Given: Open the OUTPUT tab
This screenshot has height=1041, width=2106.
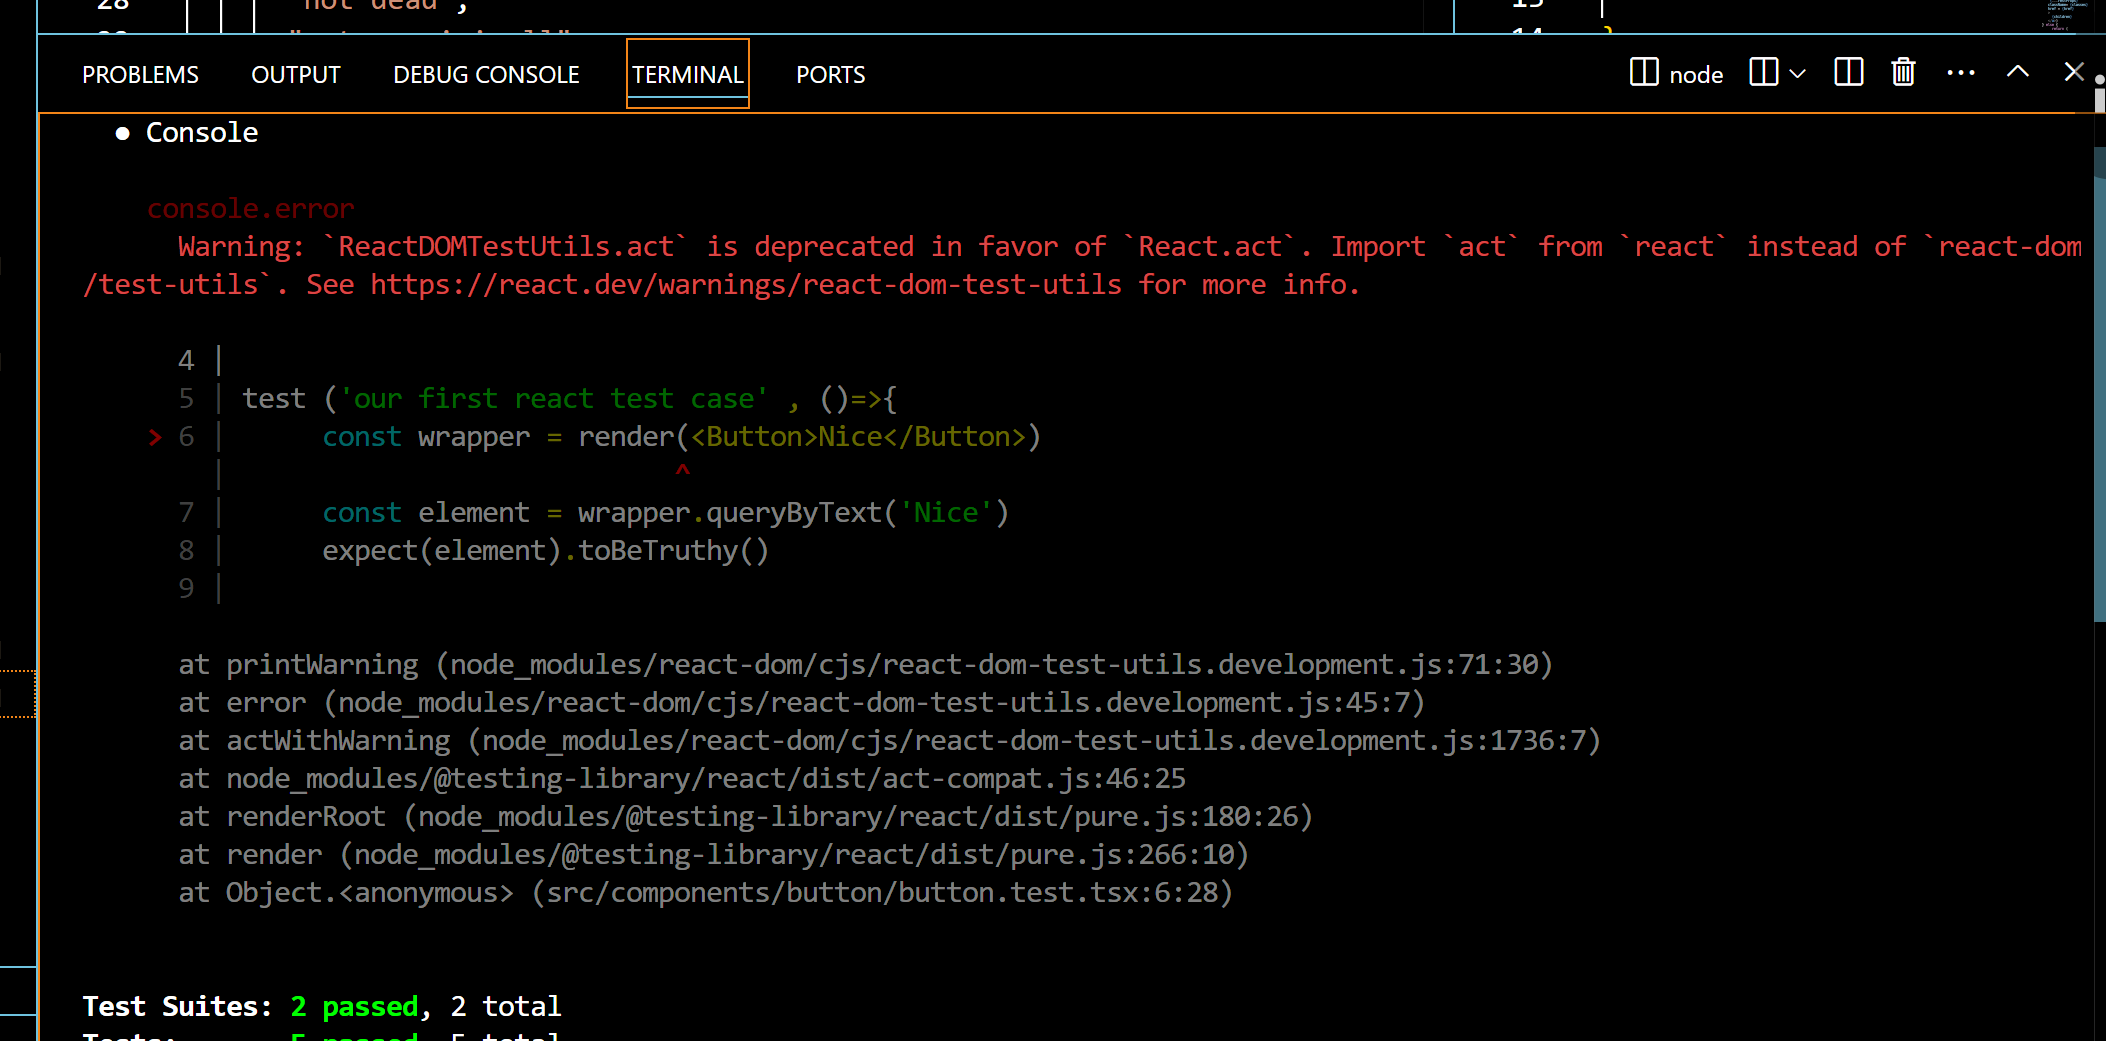Looking at the screenshot, I should click(296, 75).
